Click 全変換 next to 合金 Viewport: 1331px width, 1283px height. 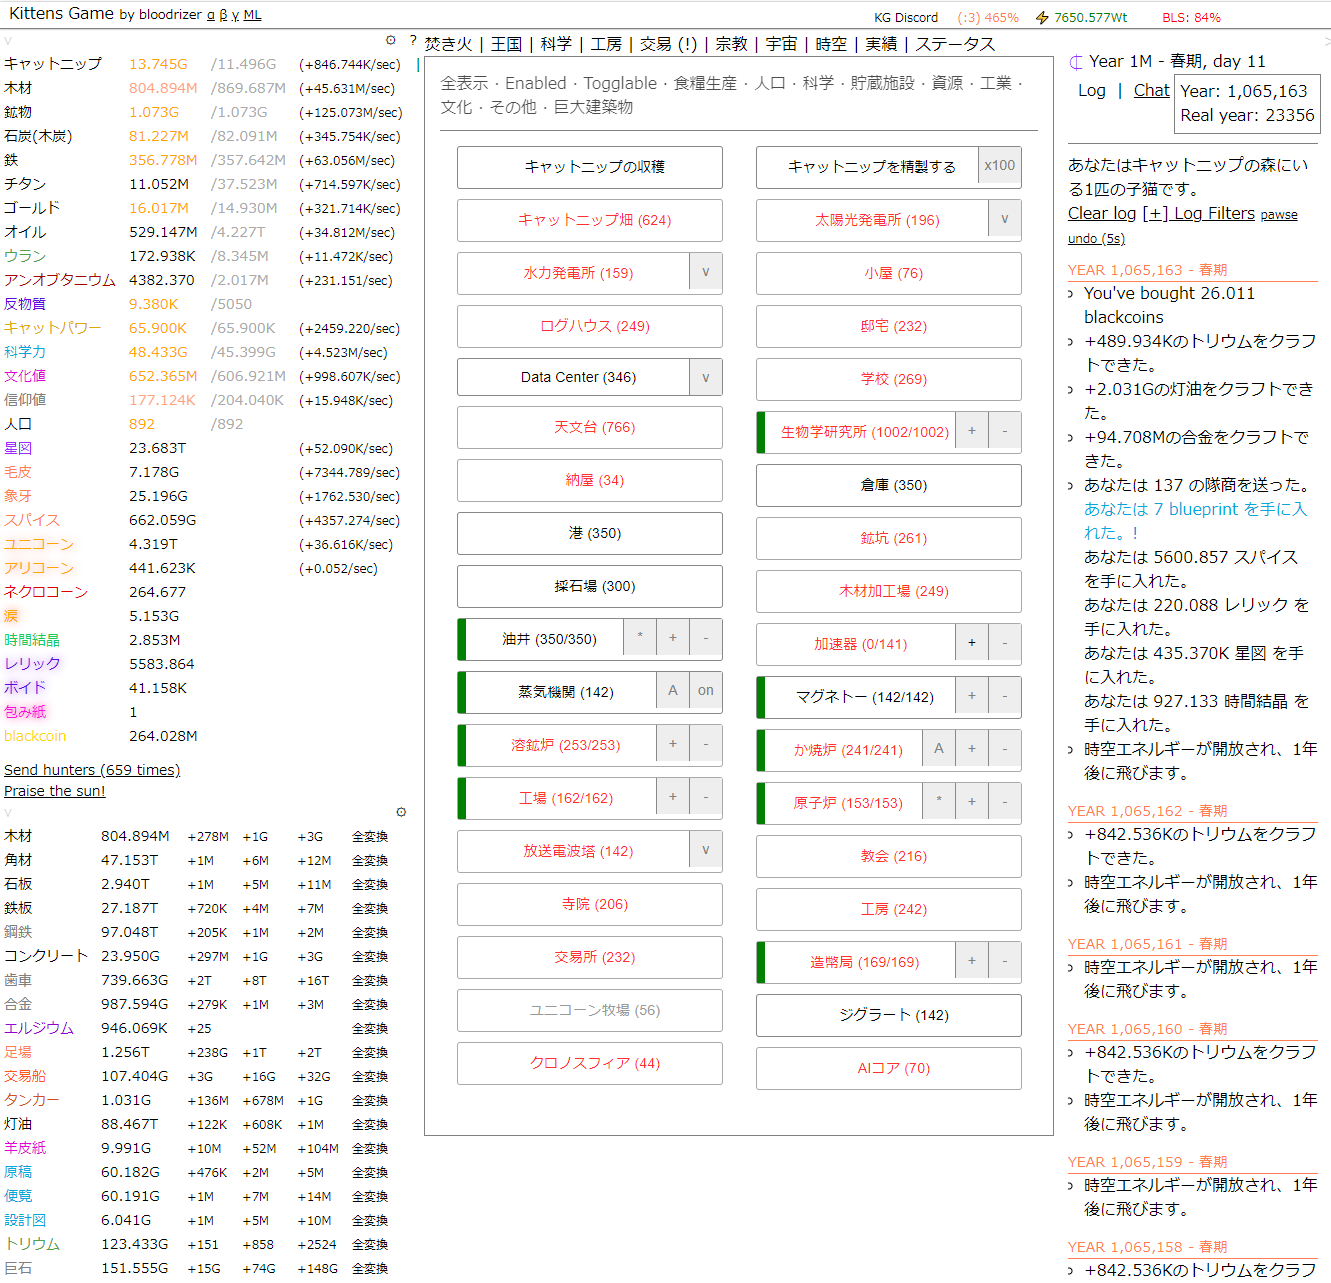pos(368,1004)
